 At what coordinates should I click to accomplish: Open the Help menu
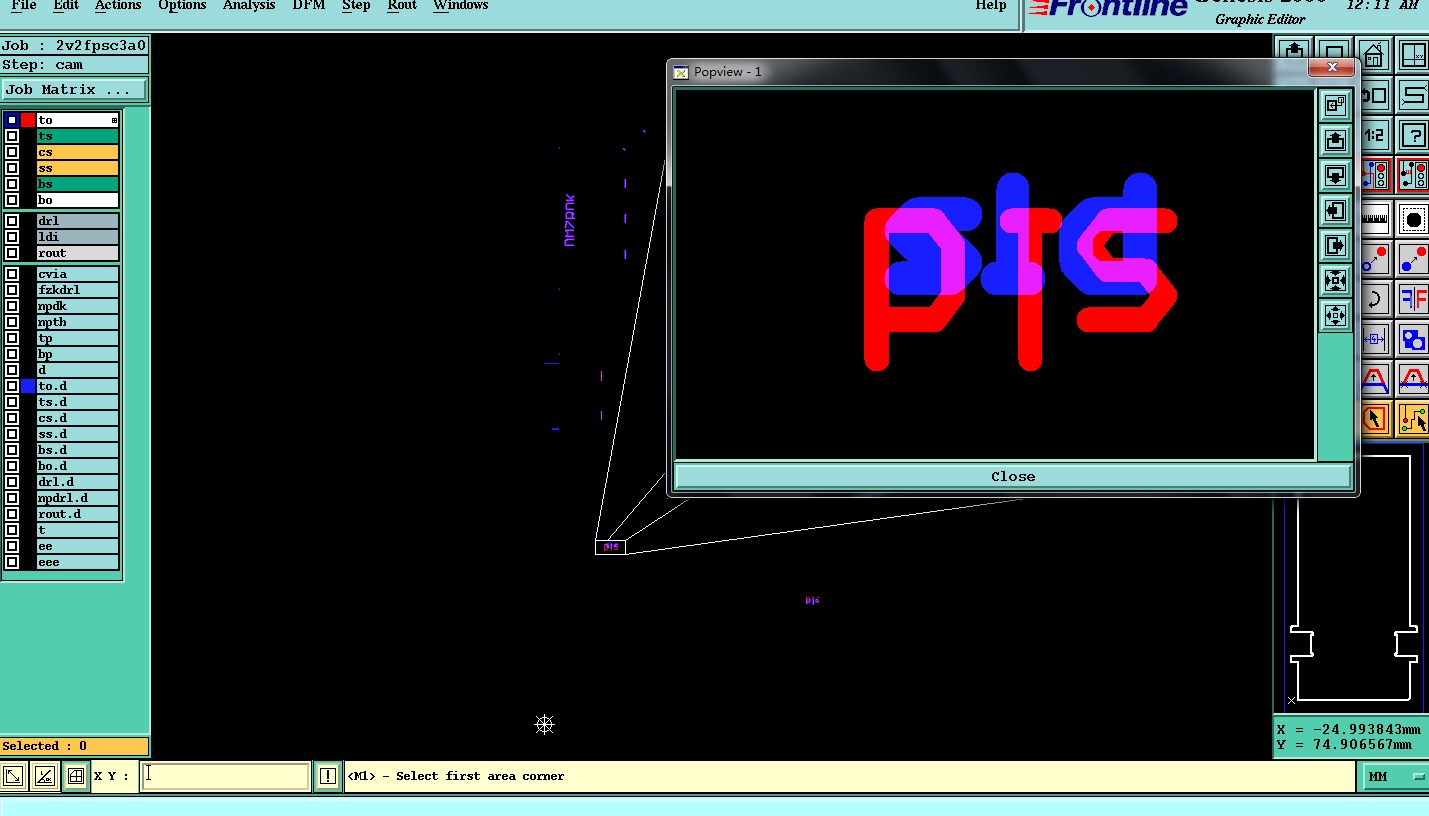(991, 6)
